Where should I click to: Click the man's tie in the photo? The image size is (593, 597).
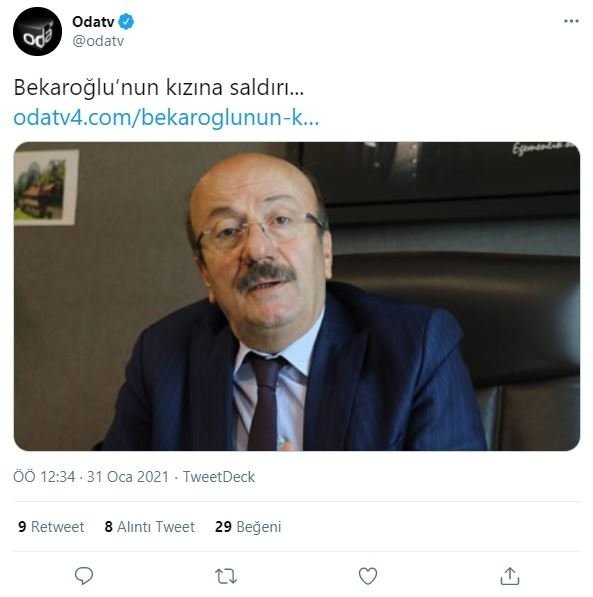pos(265,402)
